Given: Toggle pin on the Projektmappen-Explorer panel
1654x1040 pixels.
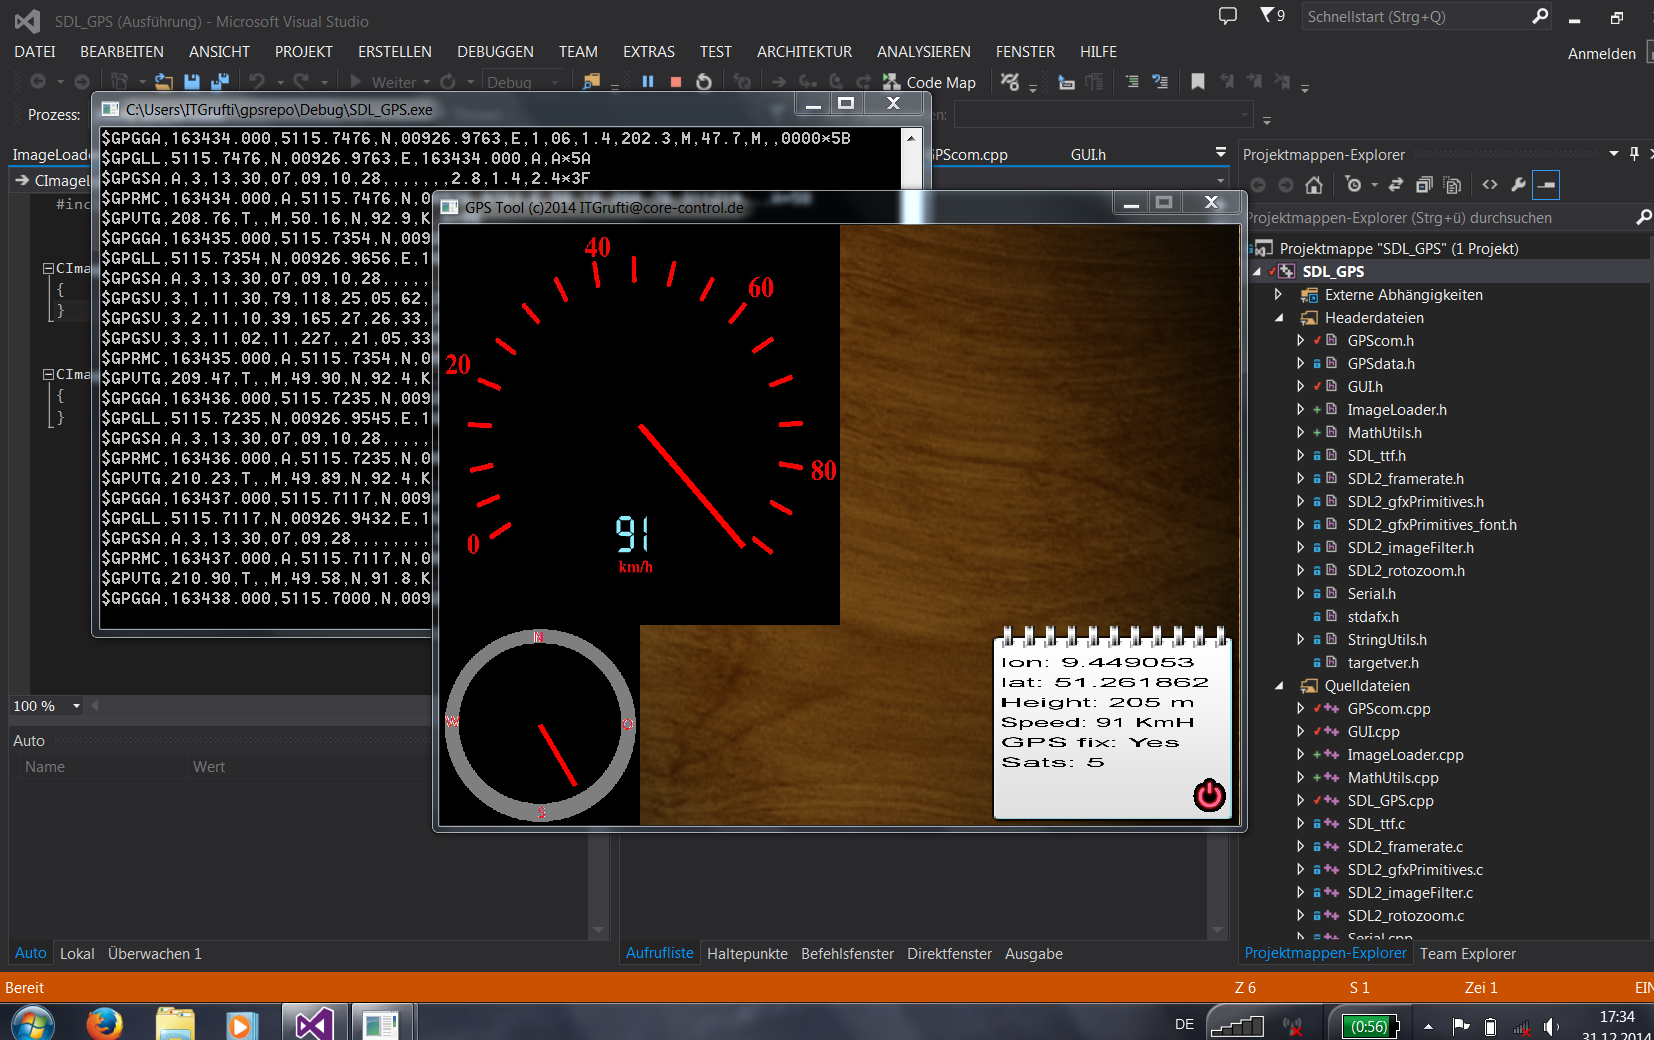Looking at the screenshot, I should pos(1634,154).
